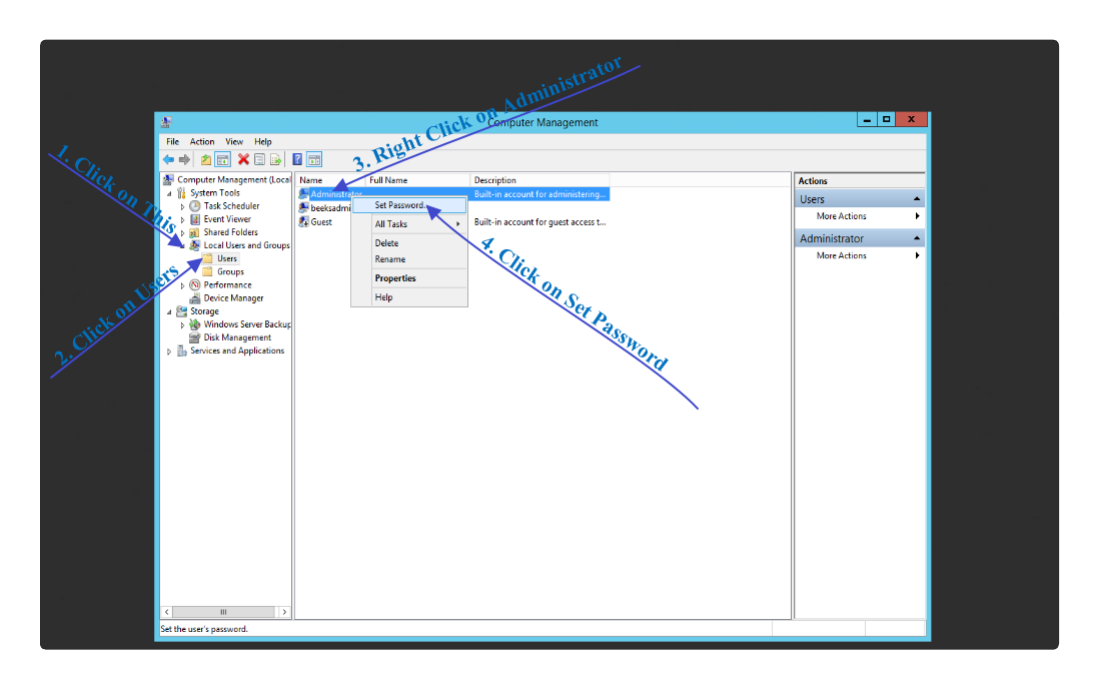The width and height of the screenshot is (1099, 690).
Task: Collapse the Administrator section in Actions pane
Action: pos(916,238)
